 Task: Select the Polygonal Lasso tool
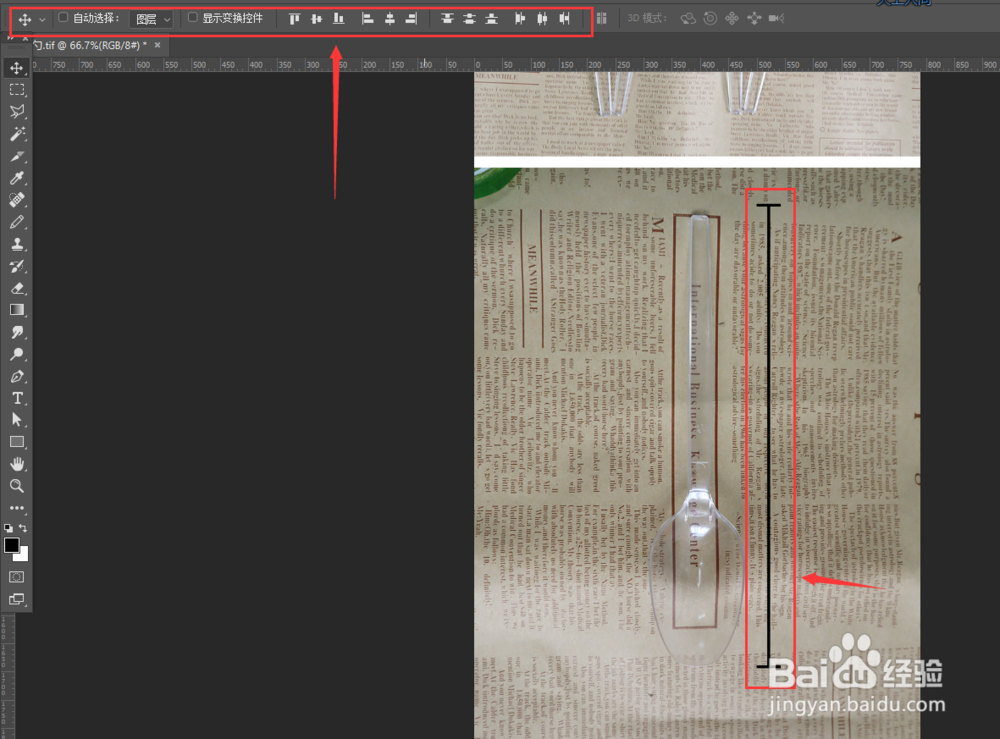click(17, 112)
